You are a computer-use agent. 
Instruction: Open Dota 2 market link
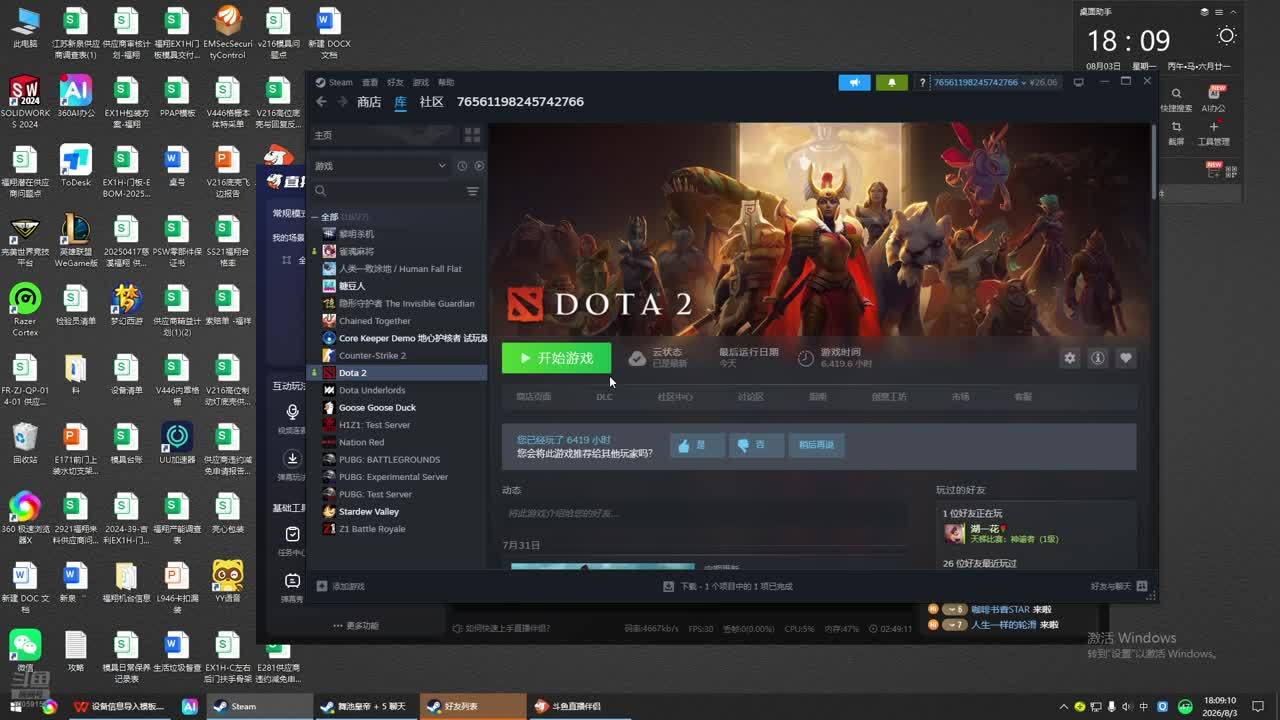(960, 397)
